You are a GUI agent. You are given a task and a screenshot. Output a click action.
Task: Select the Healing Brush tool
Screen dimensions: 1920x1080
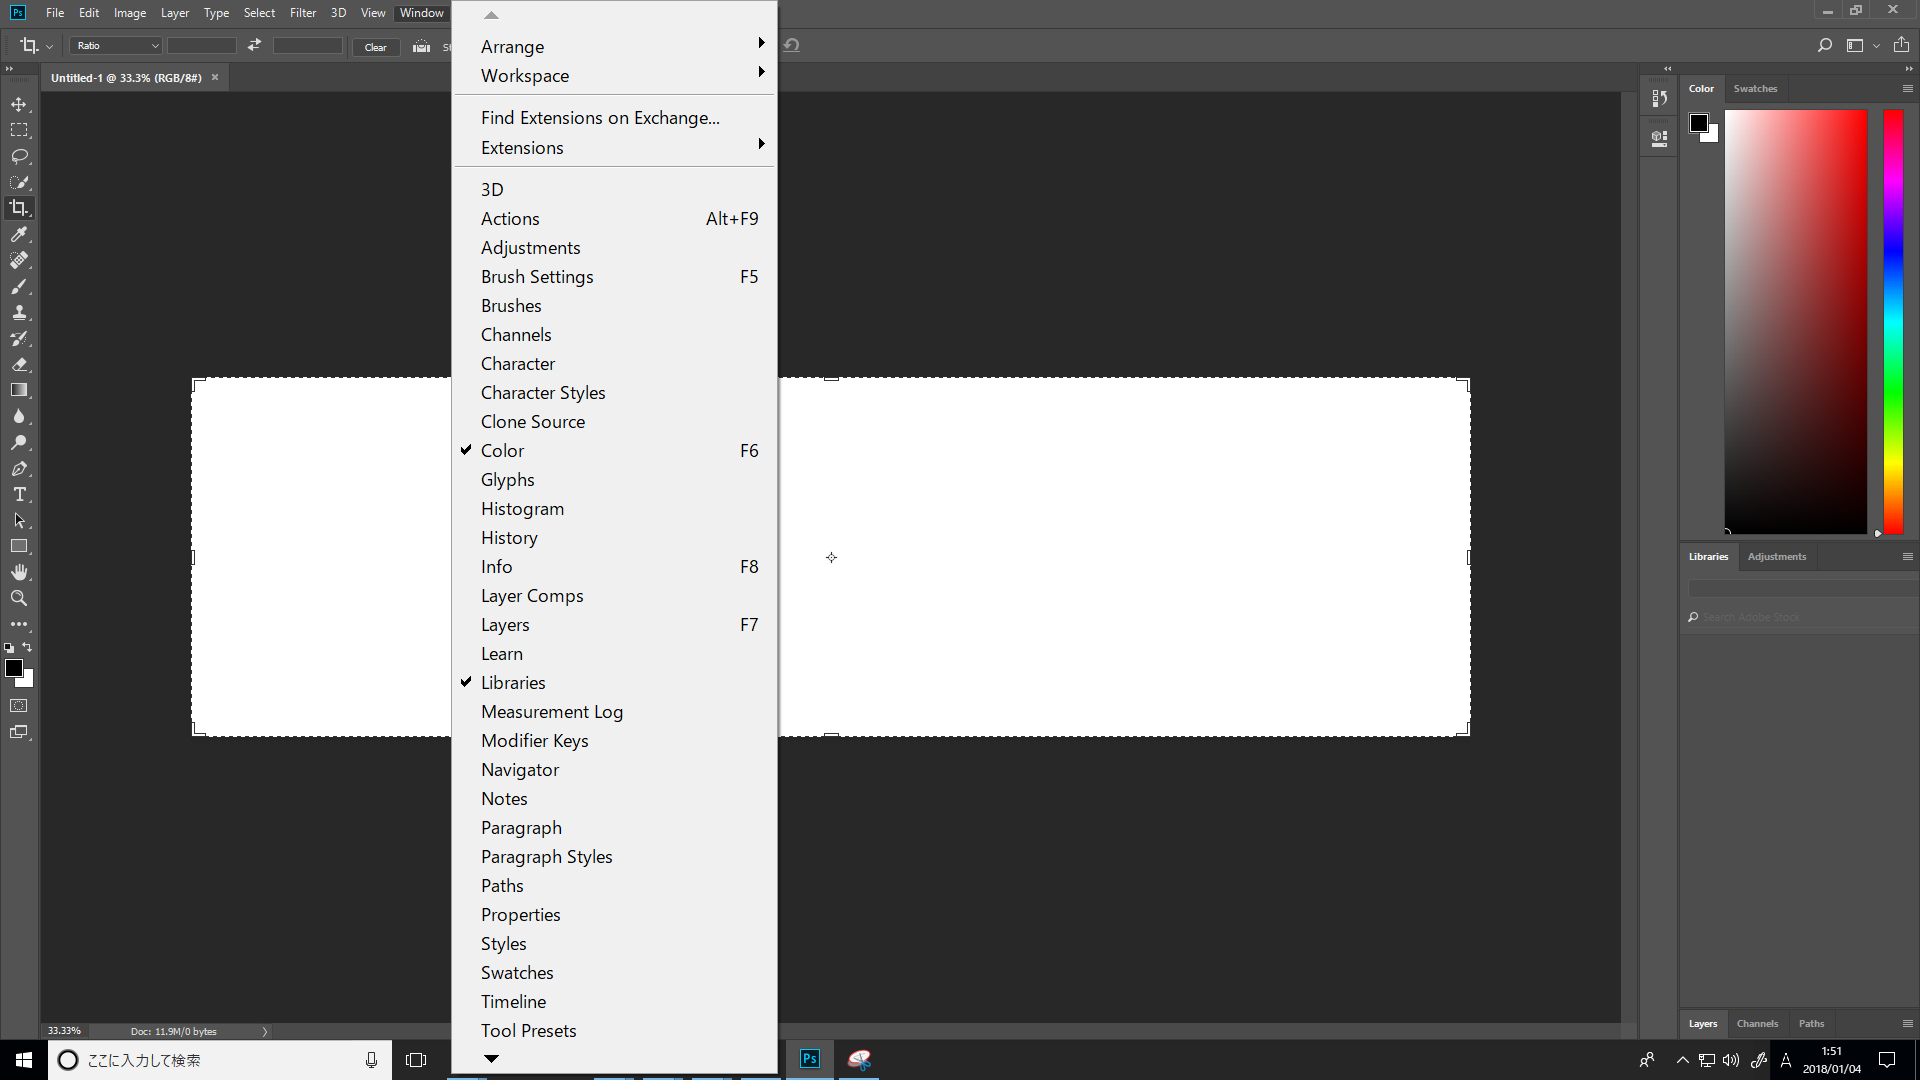[x=20, y=260]
